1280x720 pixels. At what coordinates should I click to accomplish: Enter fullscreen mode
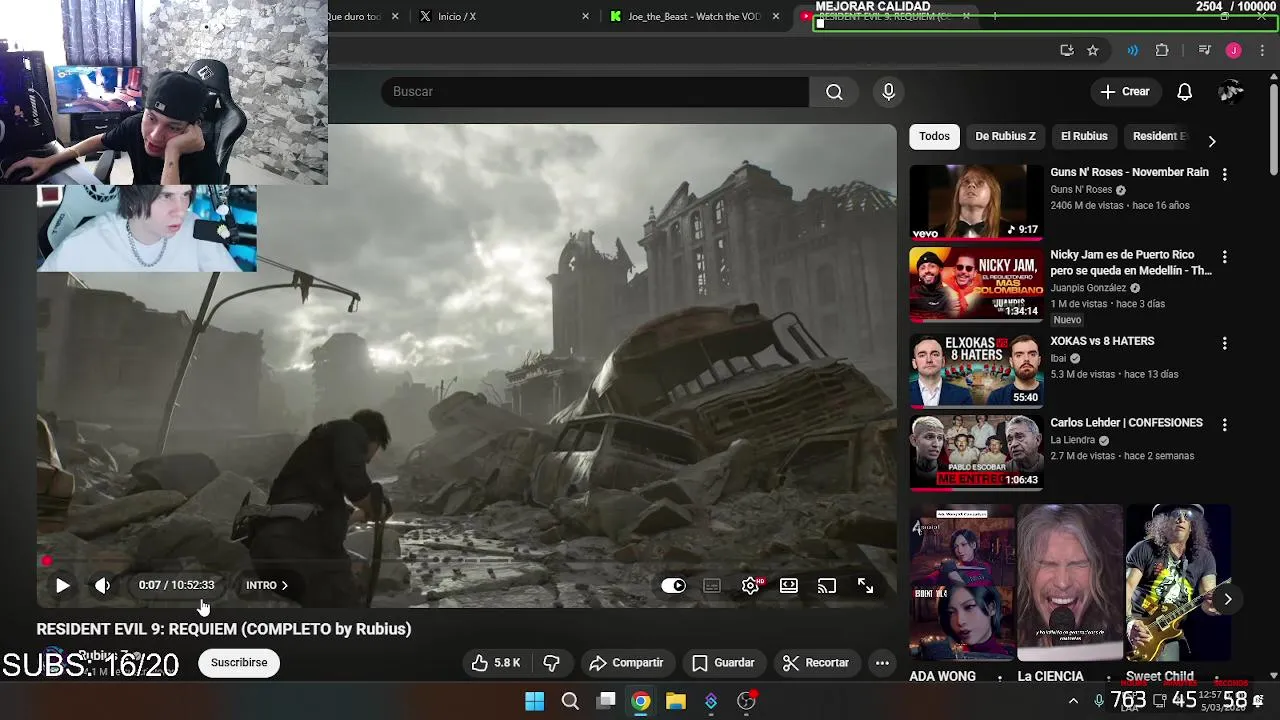pyautogui.click(x=865, y=585)
